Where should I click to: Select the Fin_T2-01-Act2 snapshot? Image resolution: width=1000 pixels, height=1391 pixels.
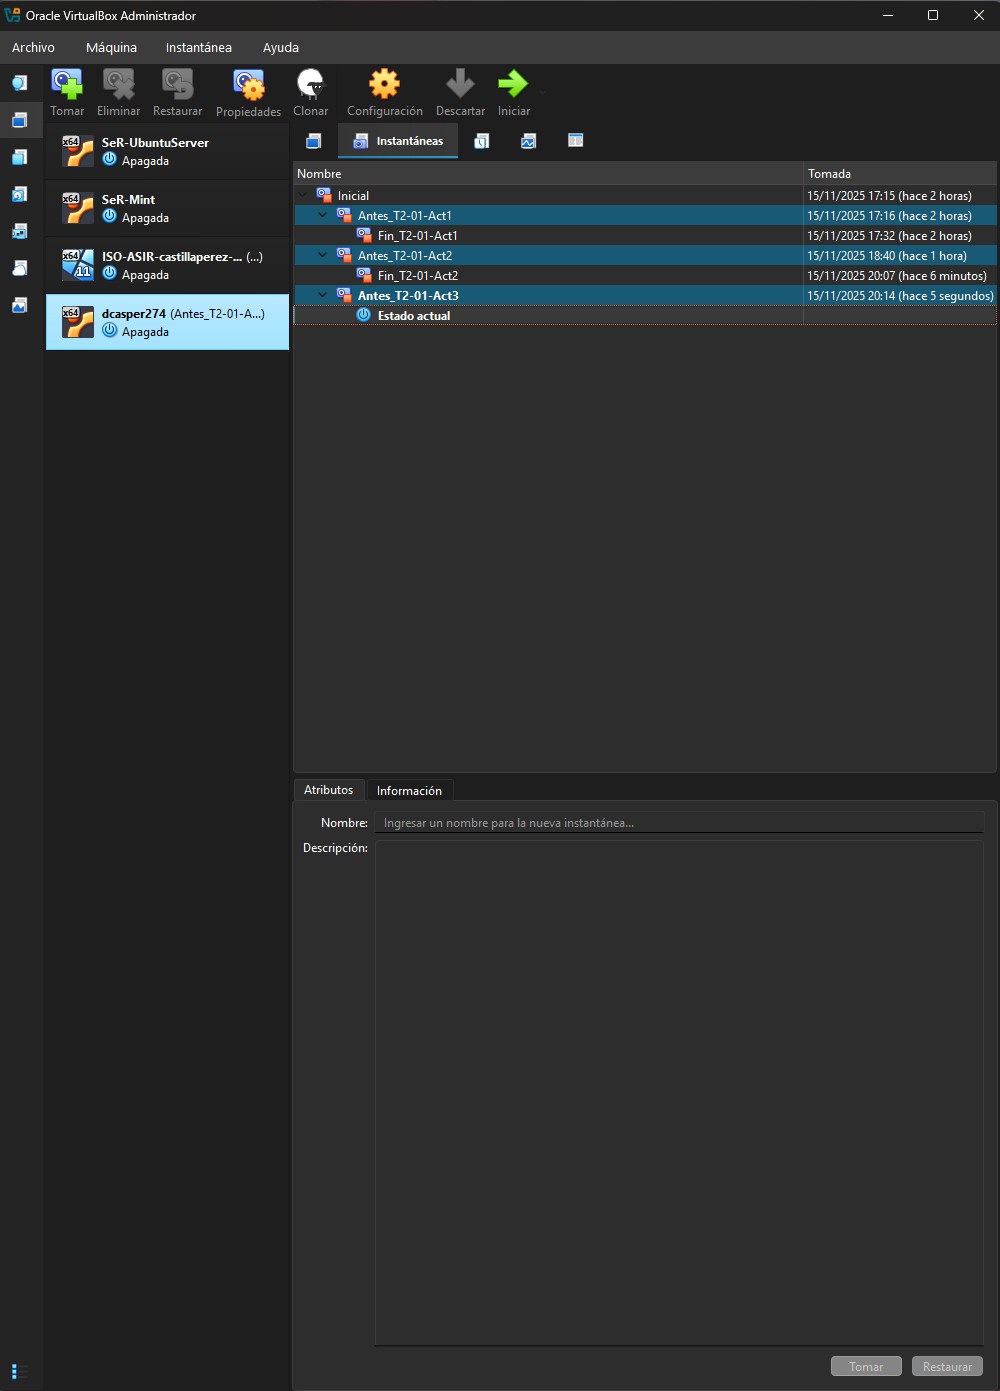418,275
